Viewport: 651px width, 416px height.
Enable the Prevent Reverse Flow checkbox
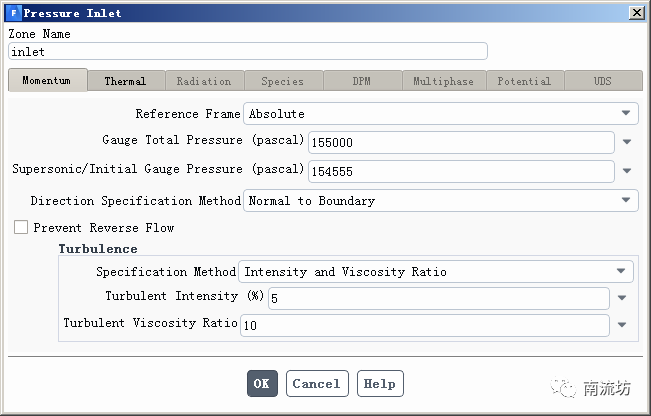[21, 228]
